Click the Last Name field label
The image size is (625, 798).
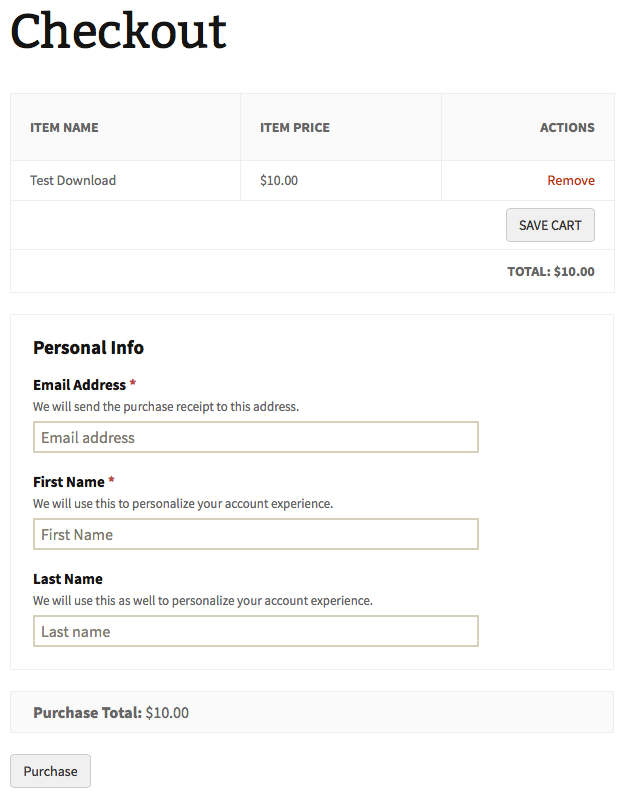tap(67, 579)
